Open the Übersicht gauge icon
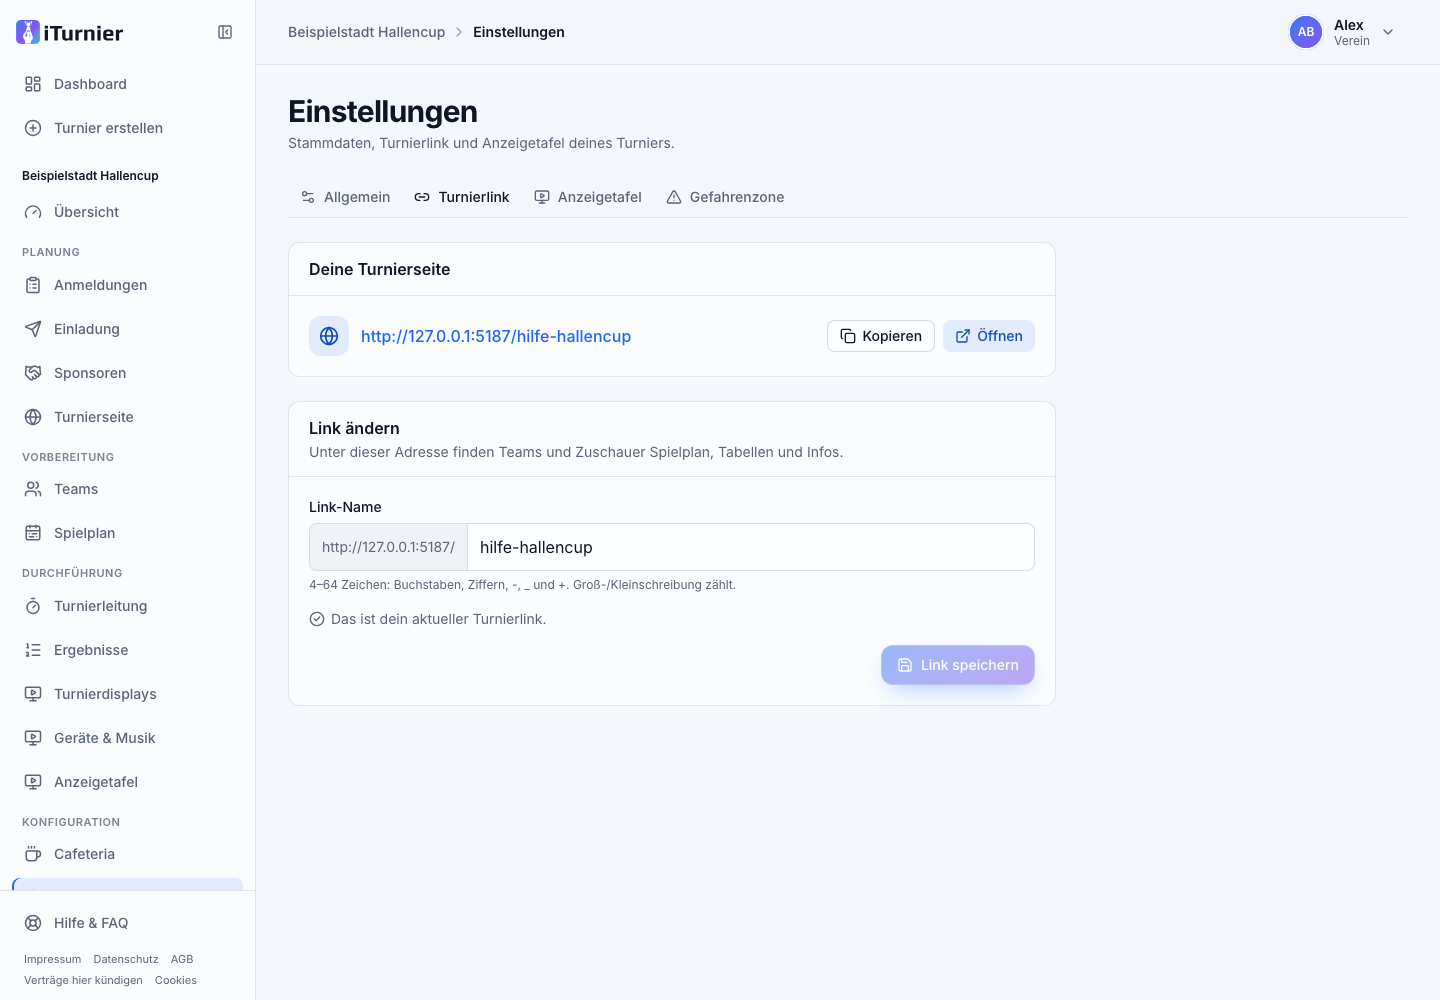1440x1000 pixels. (x=33, y=212)
